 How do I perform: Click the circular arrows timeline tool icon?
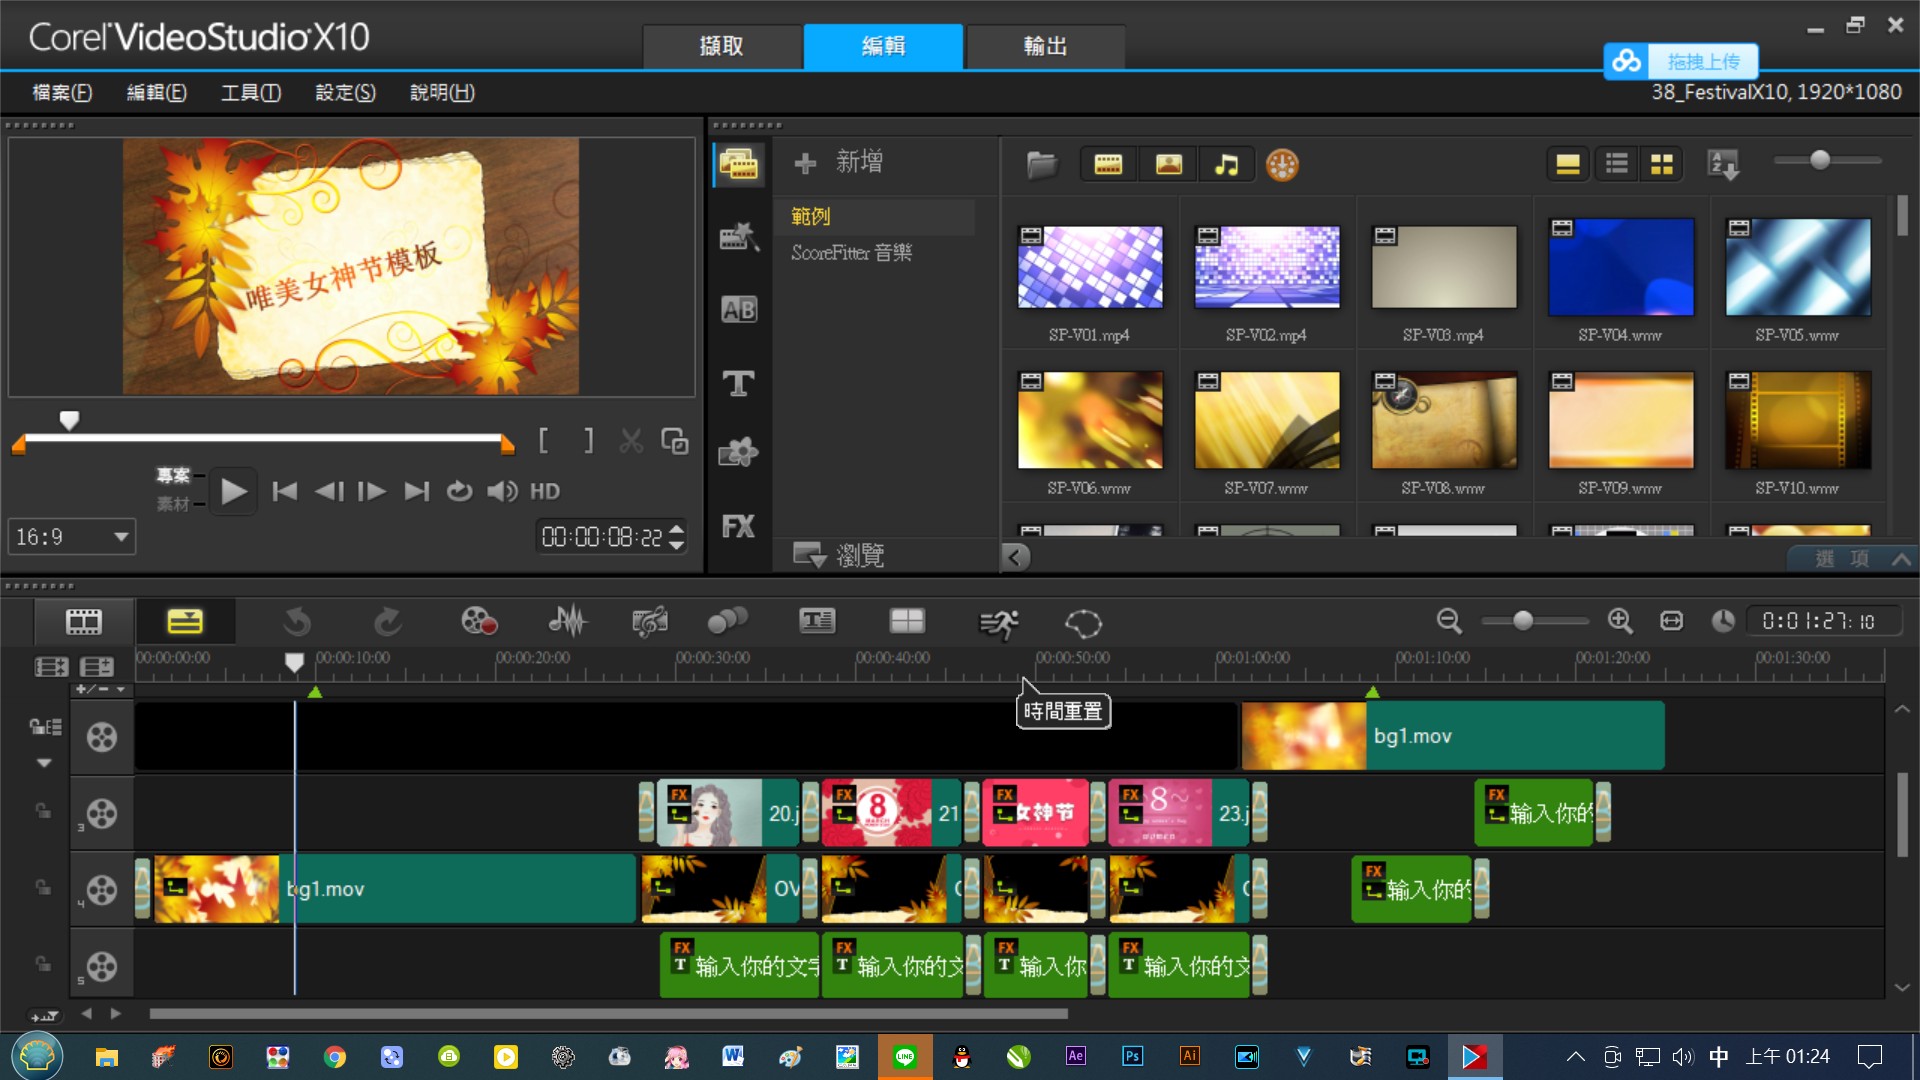coord(1083,624)
